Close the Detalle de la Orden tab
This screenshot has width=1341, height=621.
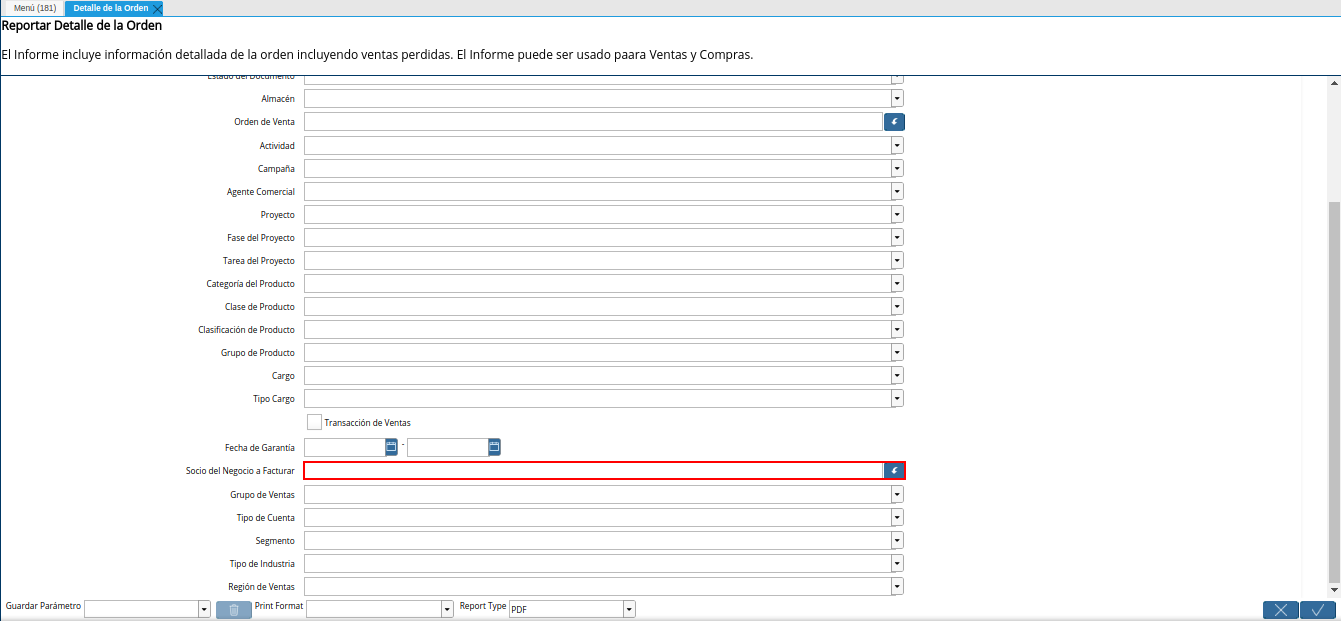[x=157, y=8]
